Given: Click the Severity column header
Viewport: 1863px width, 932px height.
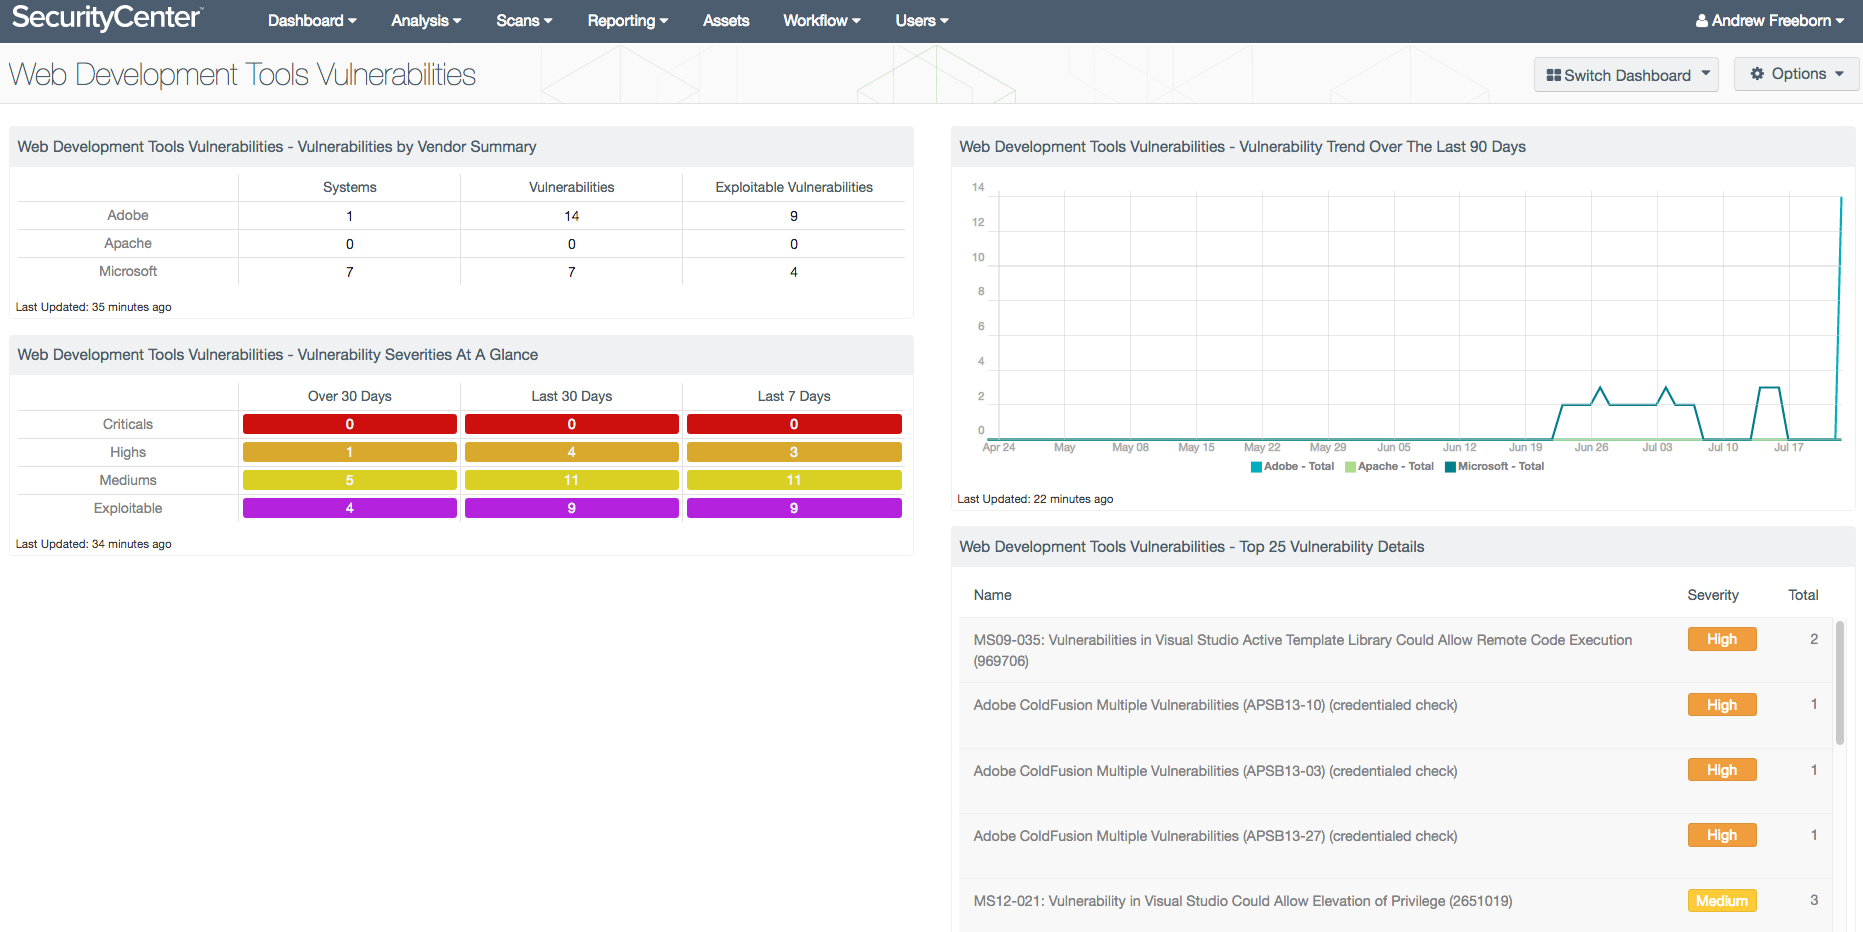Looking at the screenshot, I should coord(1713,595).
